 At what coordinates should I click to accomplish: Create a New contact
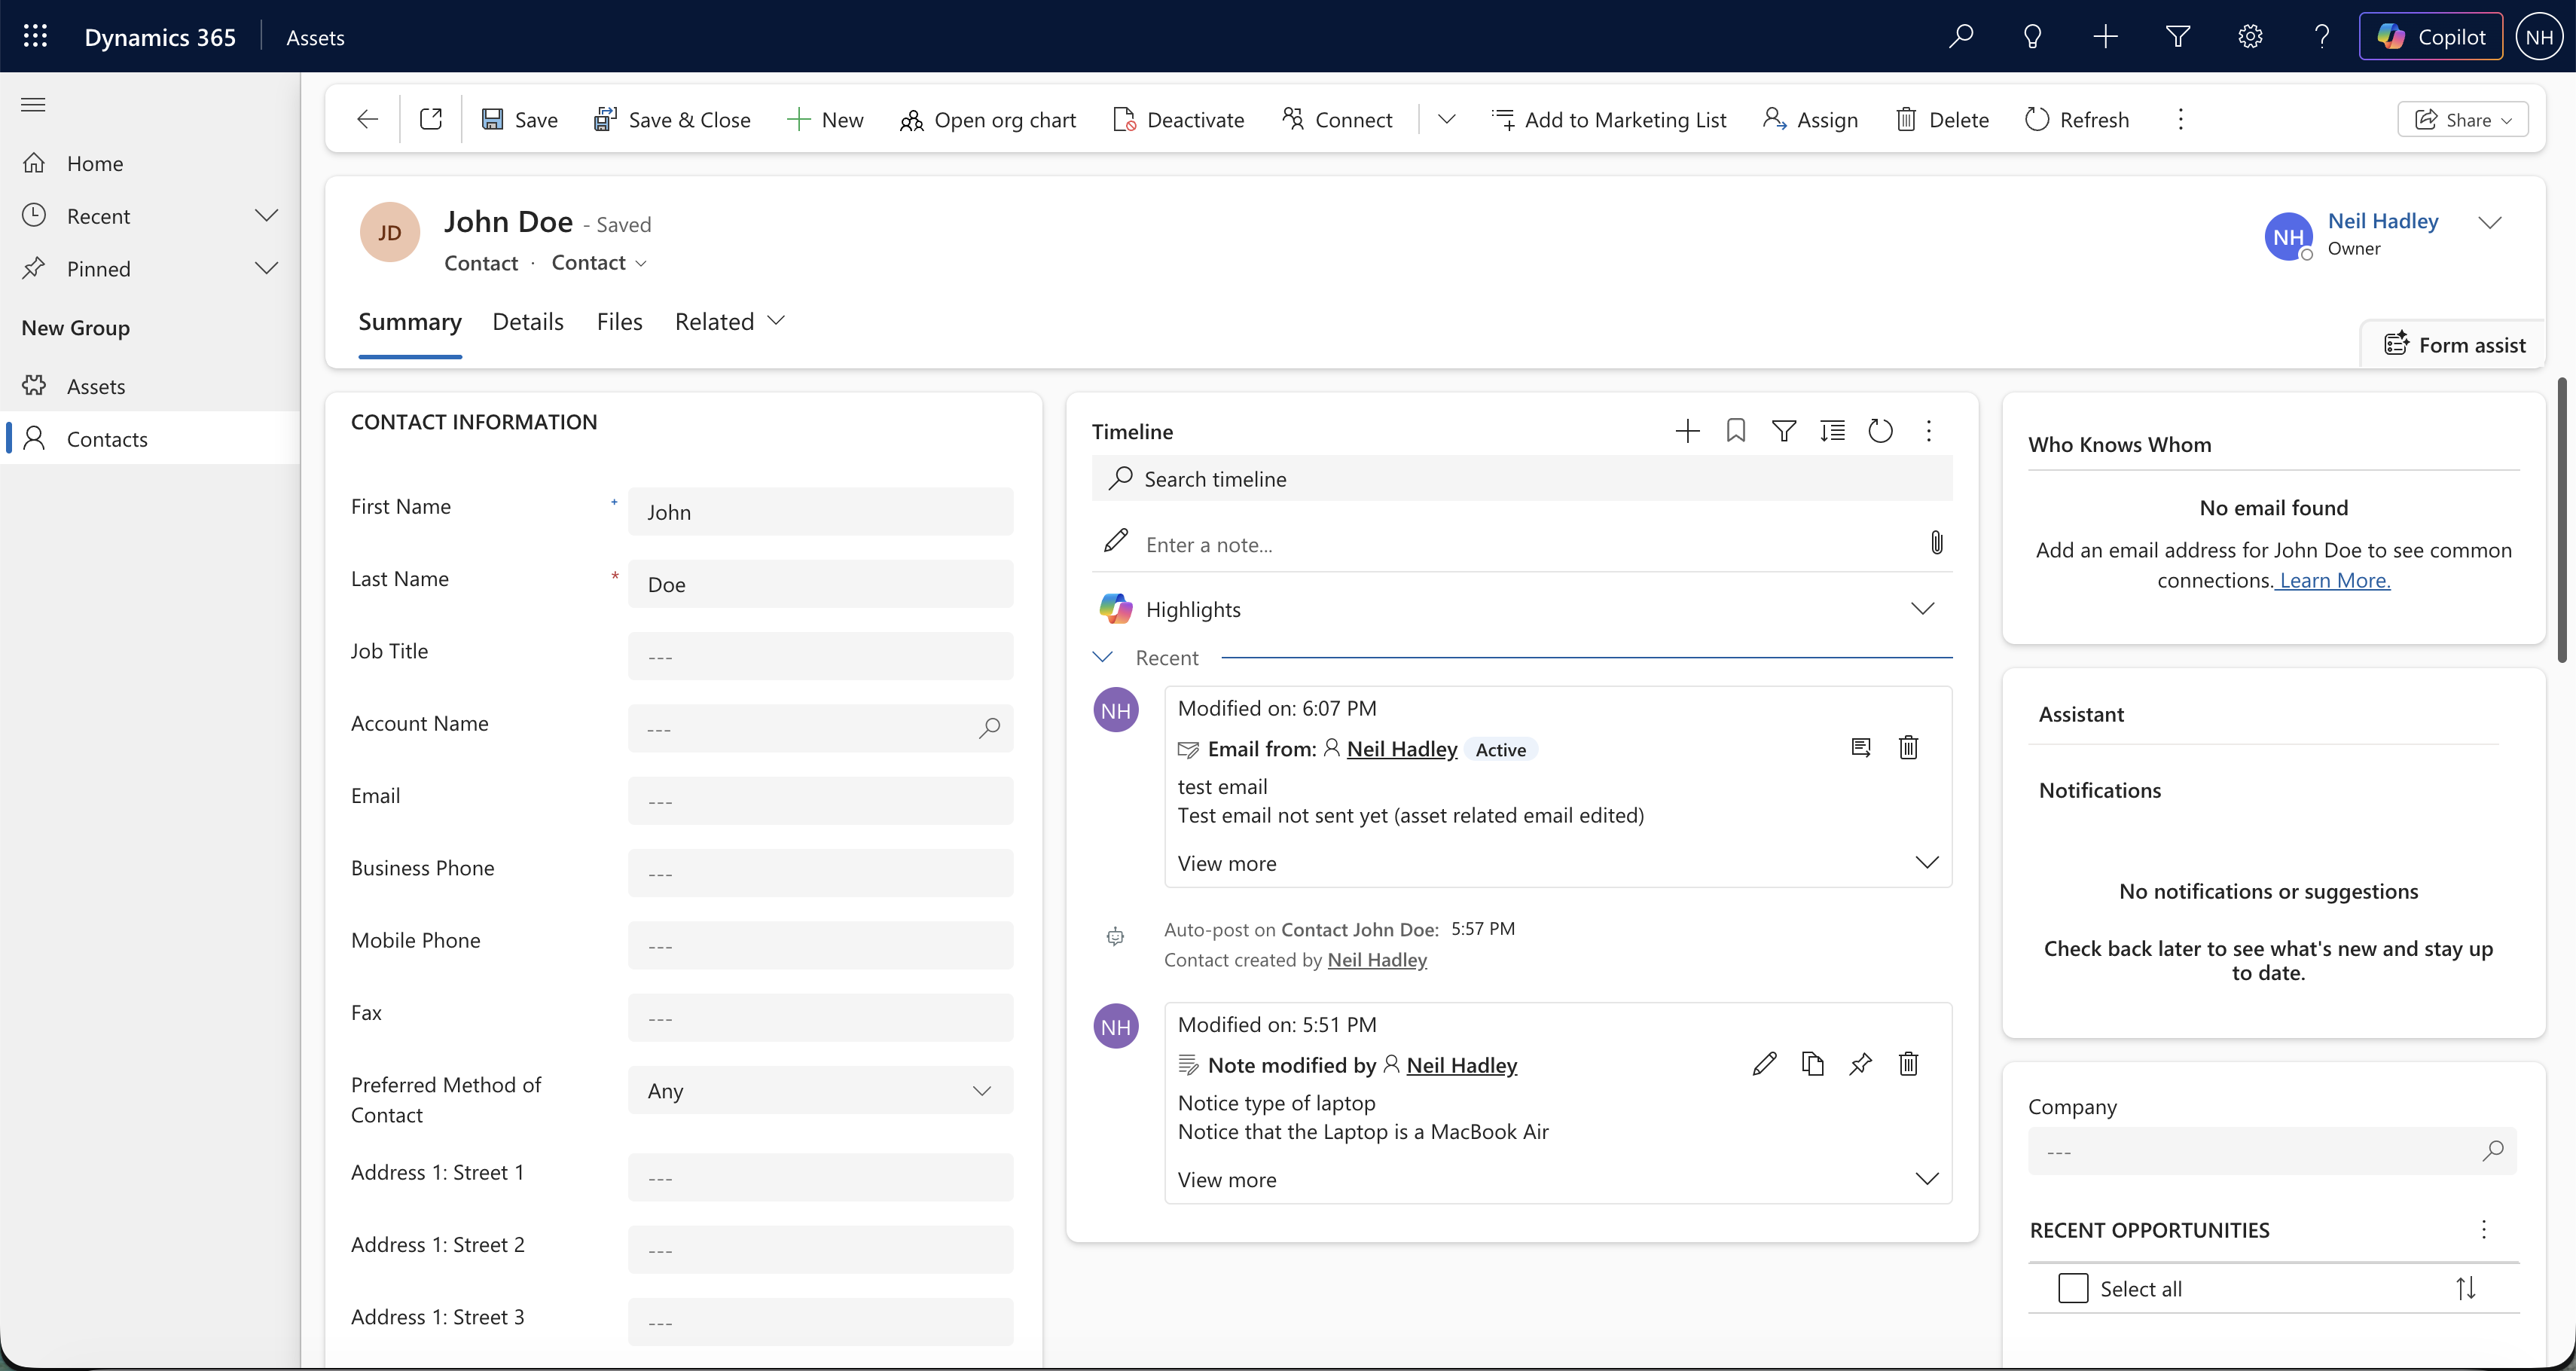825,120
